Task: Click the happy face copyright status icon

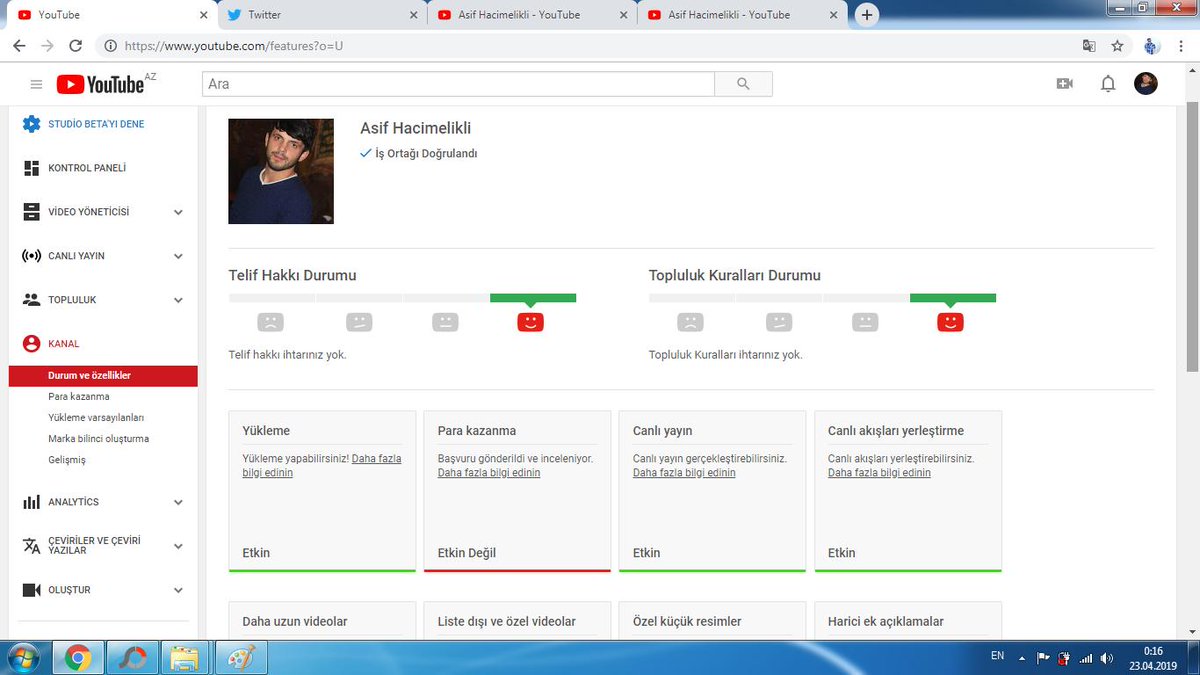Action: (530, 321)
